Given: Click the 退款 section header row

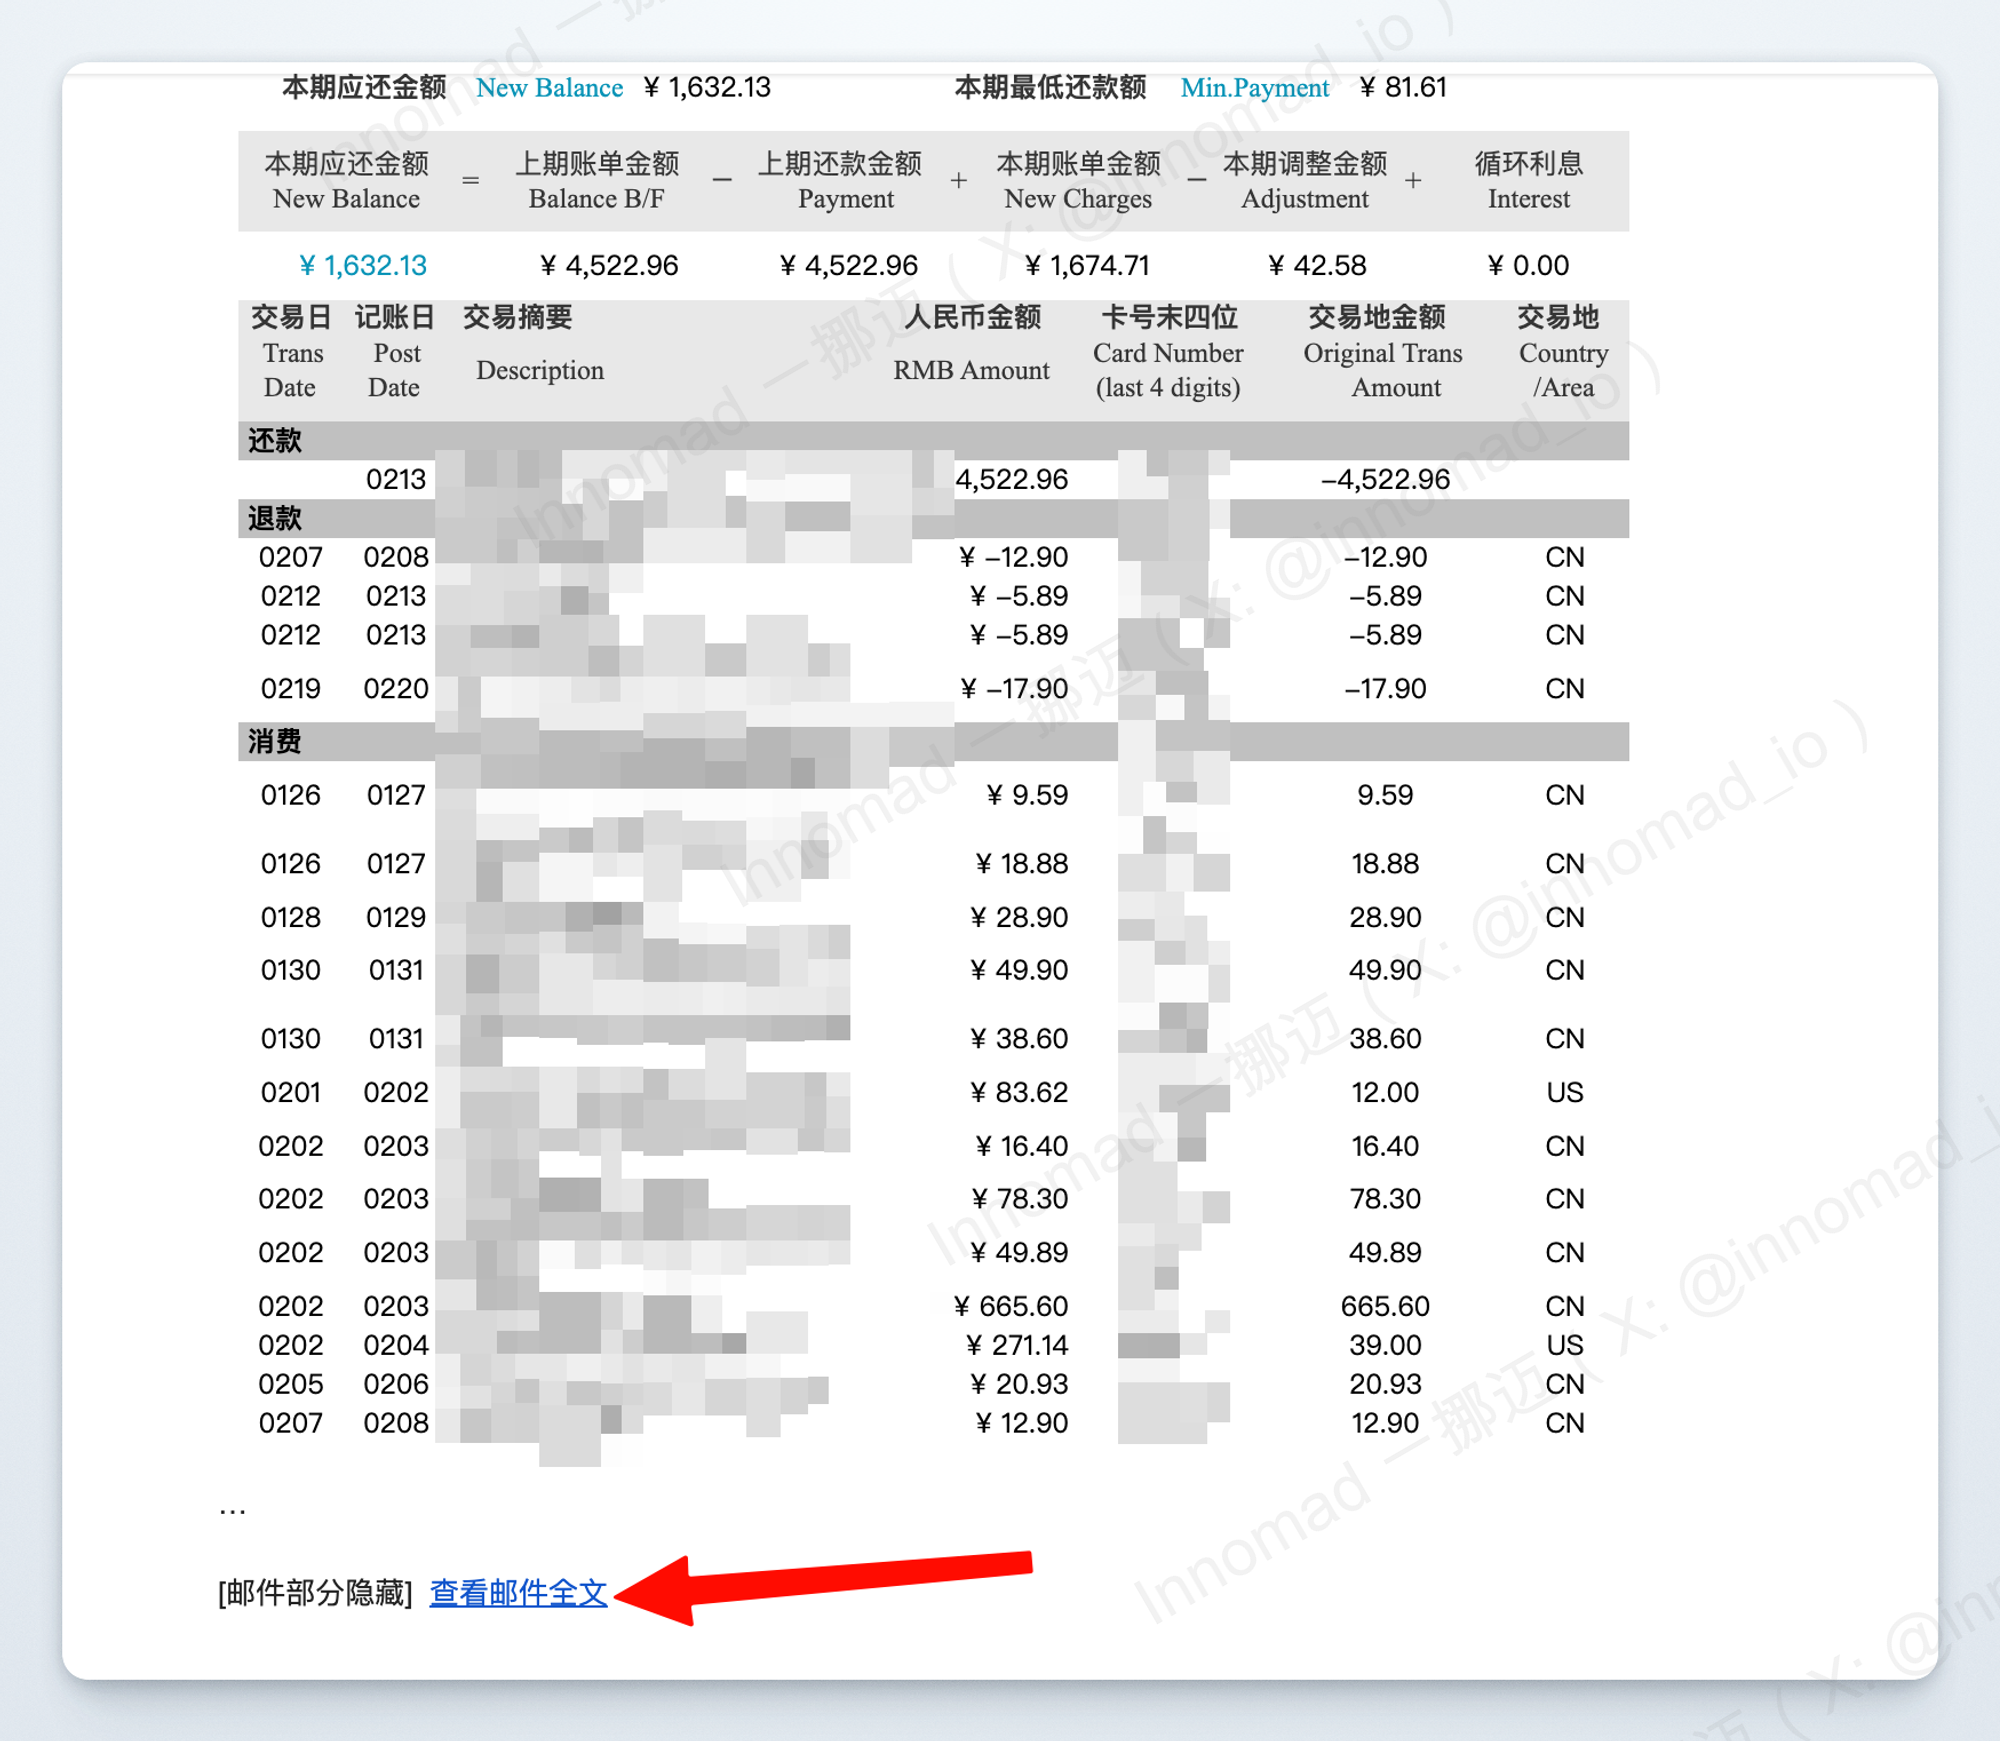Looking at the screenshot, I should pyautogui.click(x=275, y=518).
